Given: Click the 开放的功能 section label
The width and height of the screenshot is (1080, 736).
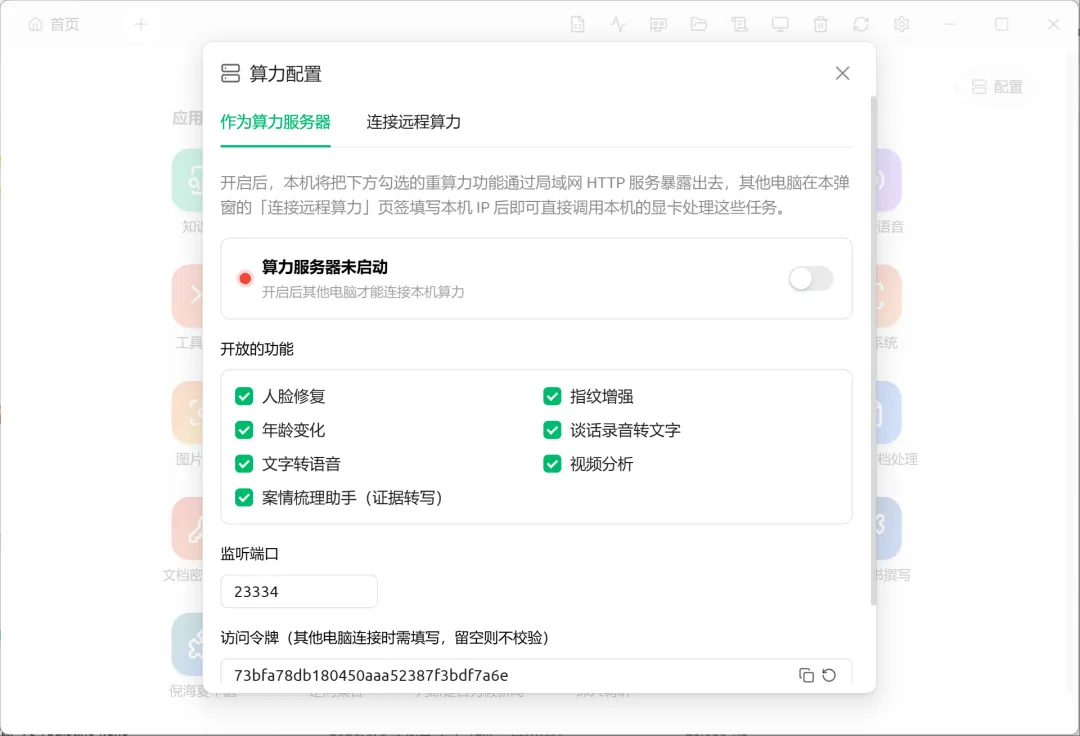Looking at the screenshot, I should pos(257,349).
